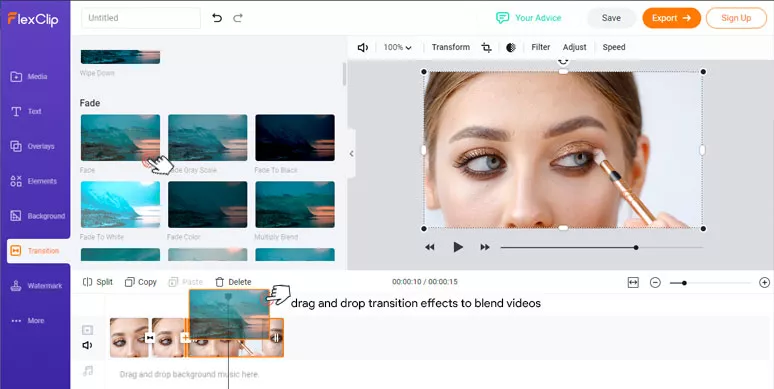The image size is (774, 389).
Task: Redo the last action
Action: click(x=238, y=18)
